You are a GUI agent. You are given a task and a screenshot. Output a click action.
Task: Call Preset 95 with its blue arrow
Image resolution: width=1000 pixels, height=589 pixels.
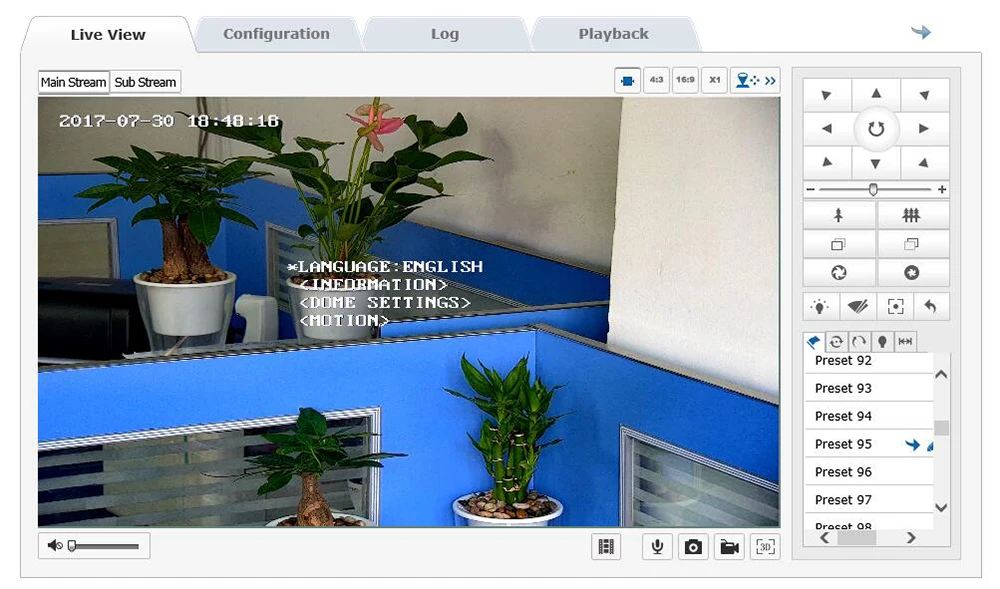point(913,444)
